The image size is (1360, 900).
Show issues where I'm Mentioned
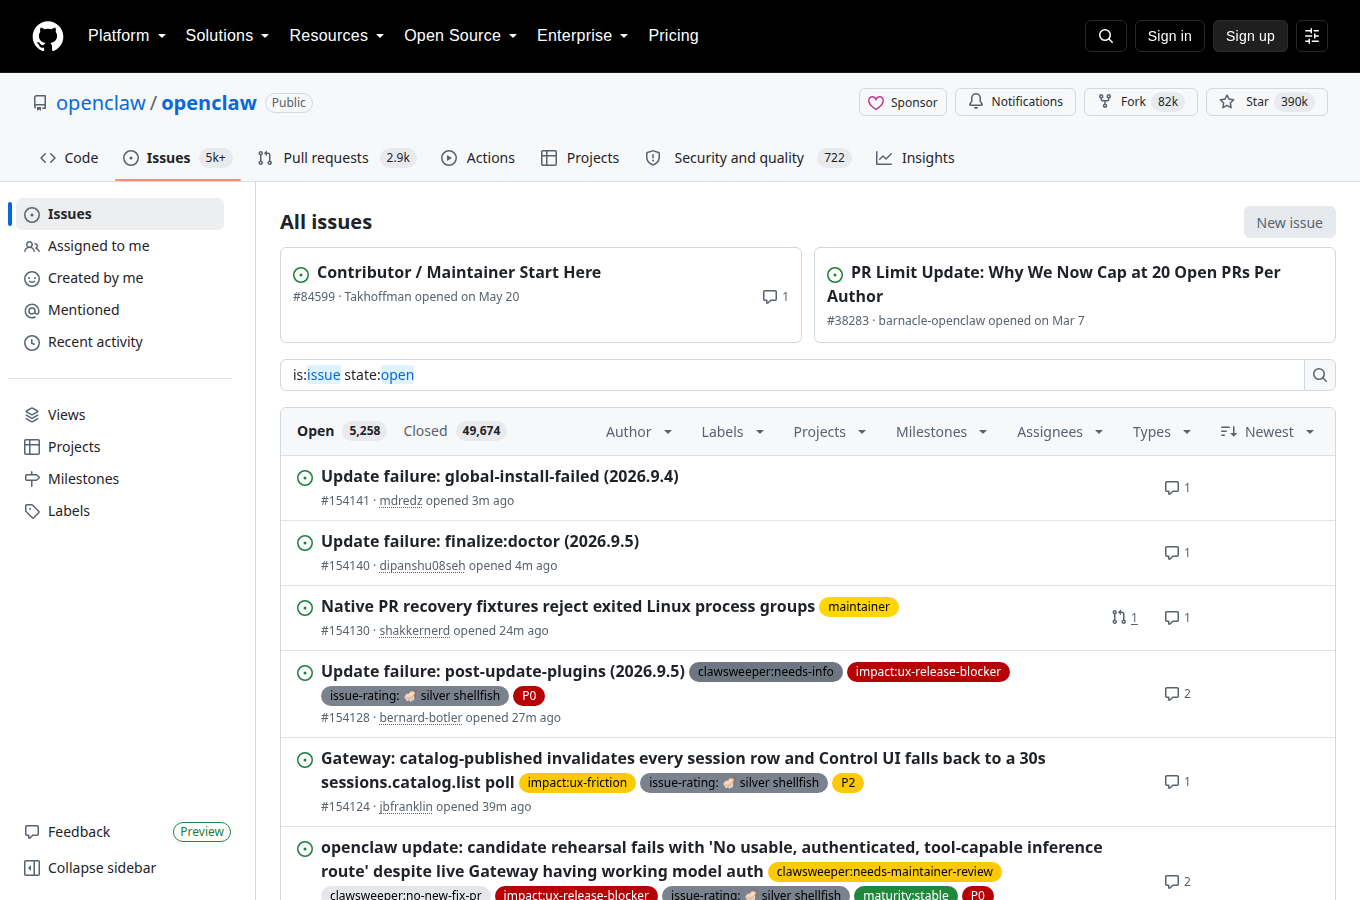83,310
